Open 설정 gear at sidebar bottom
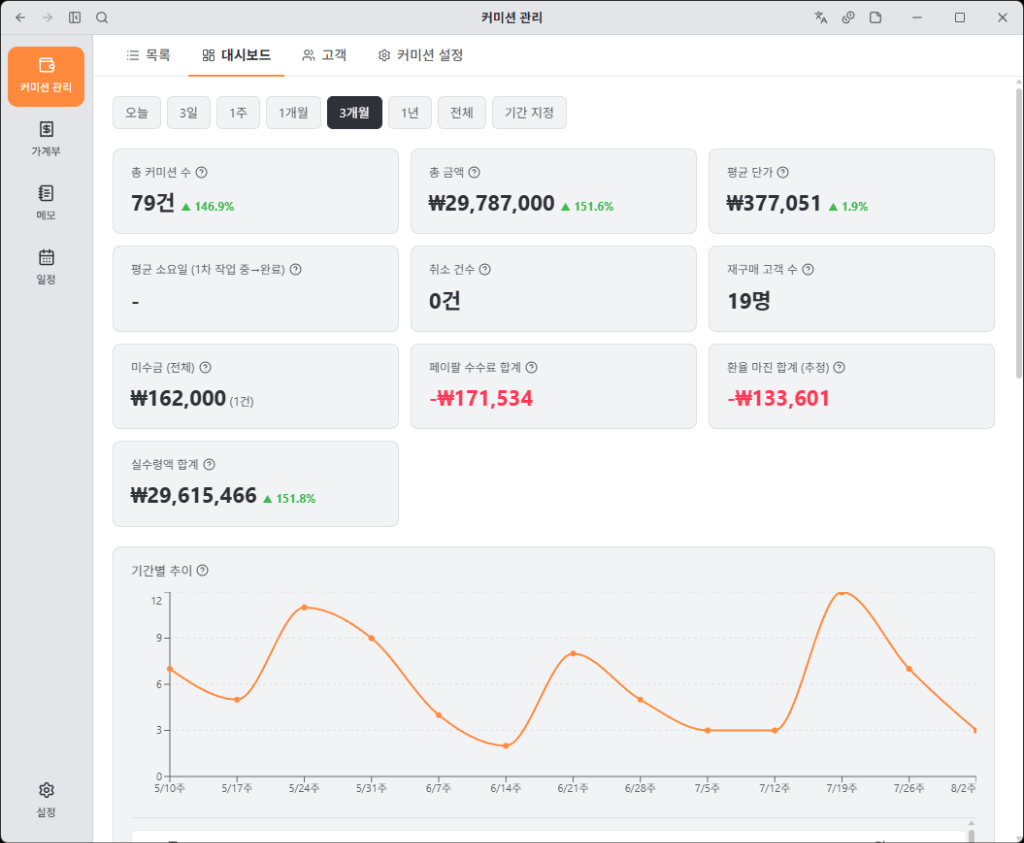This screenshot has height=843, width=1024. click(x=46, y=800)
